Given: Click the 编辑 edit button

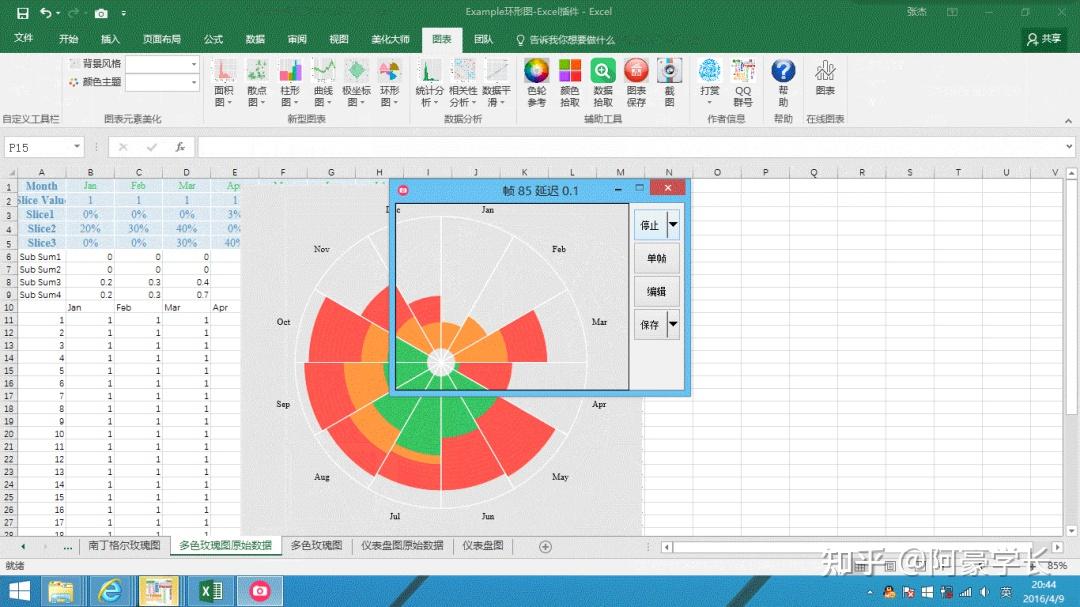Looking at the screenshot, I should coord(656,291).
